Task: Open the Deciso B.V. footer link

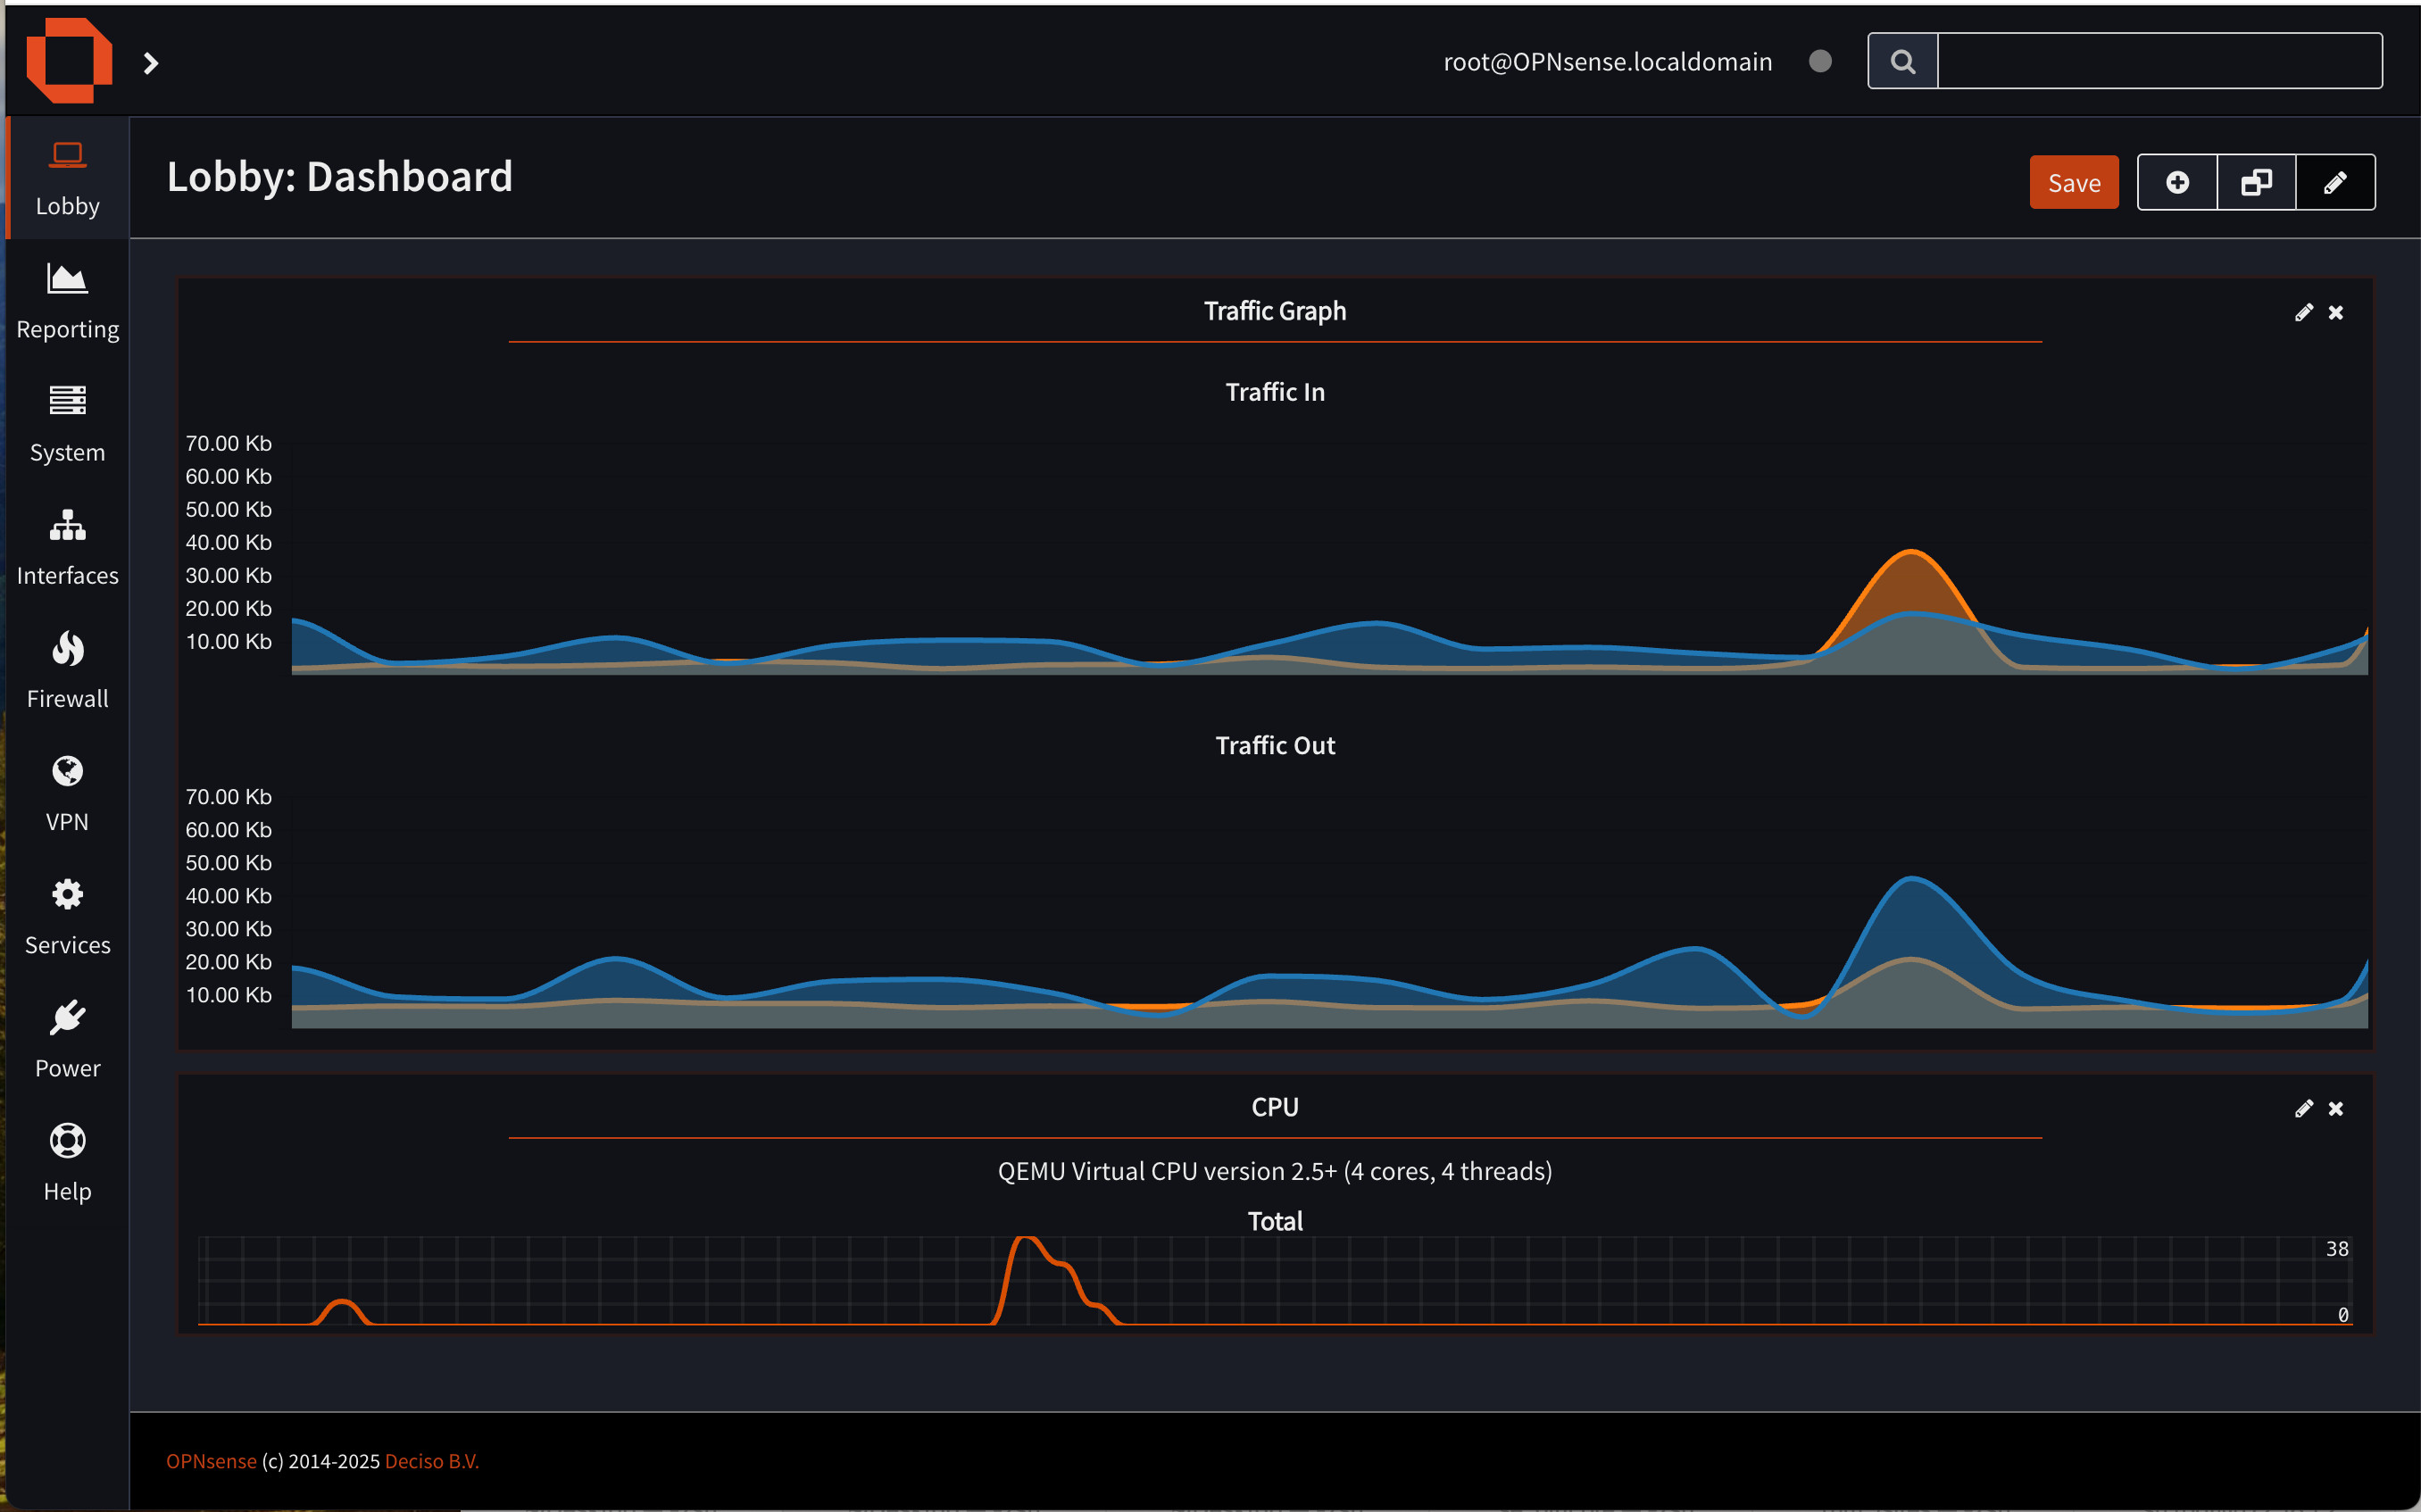Action: (431, 1461)
